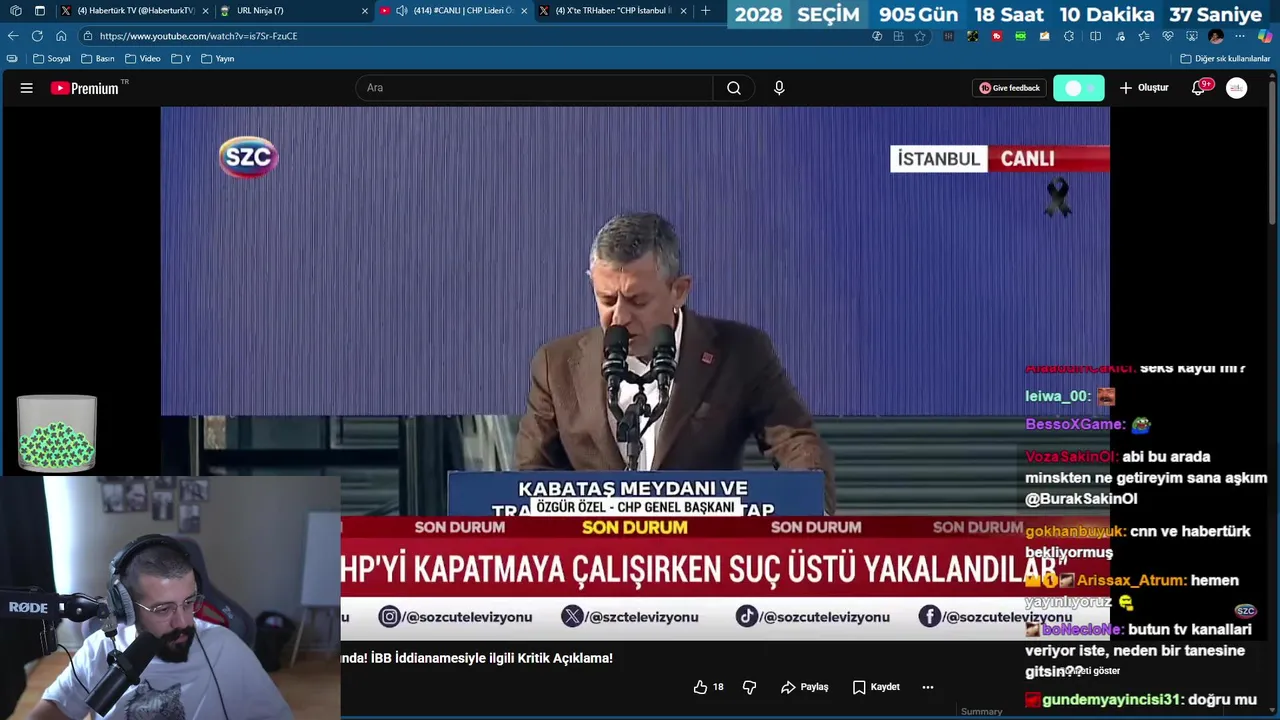
Task: Open the video's more actions ellipsis
Action: pos(928,687)
